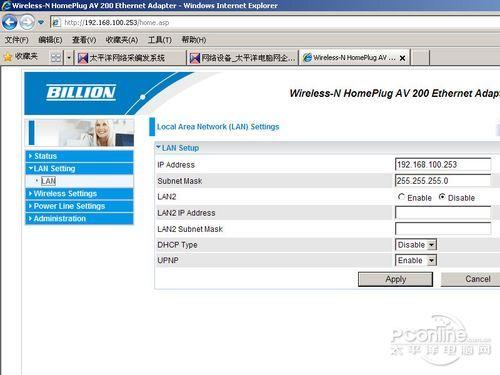Screen dimensions: 500x375
Task: Select the LAN2 Disable radio button
Action: pos(442,197)
